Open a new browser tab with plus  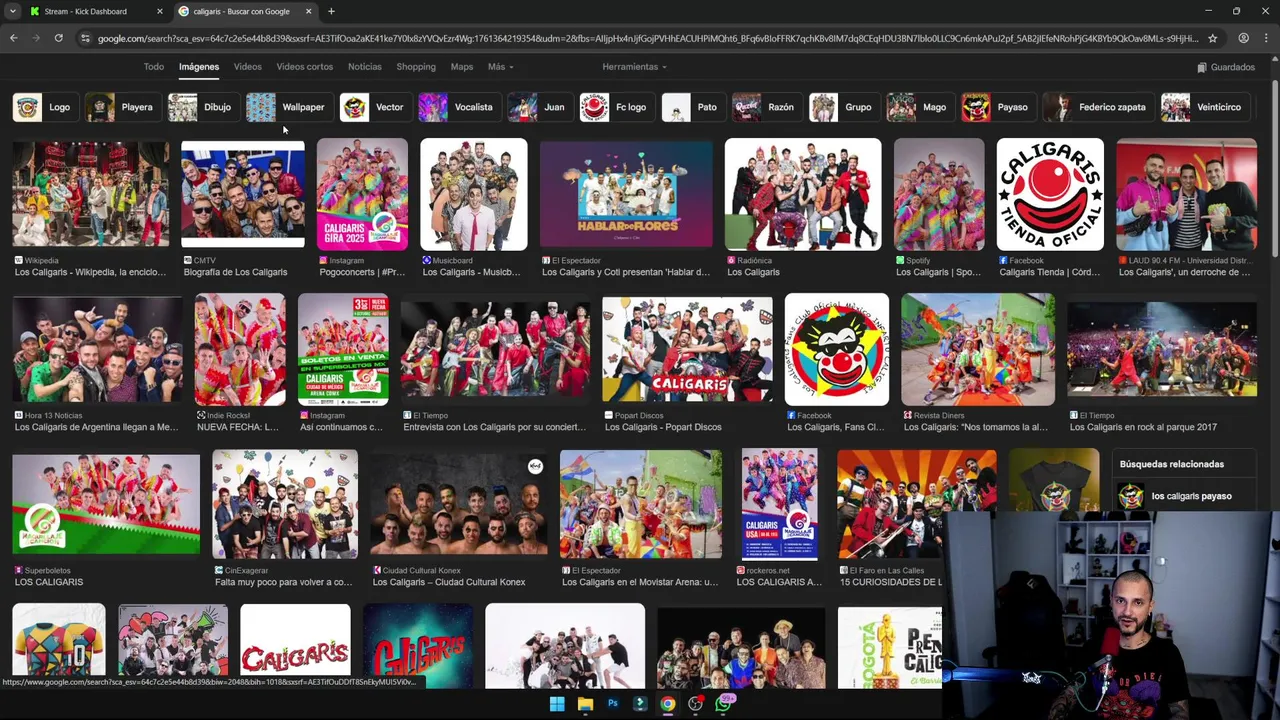[331, 11]
